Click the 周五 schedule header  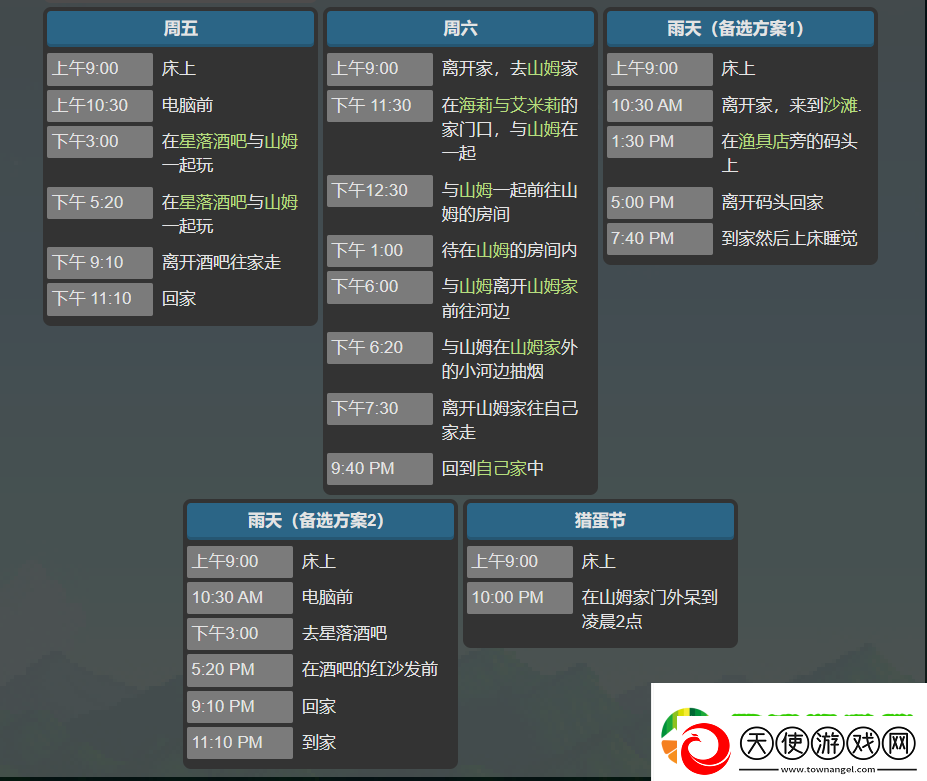point(180,28)
